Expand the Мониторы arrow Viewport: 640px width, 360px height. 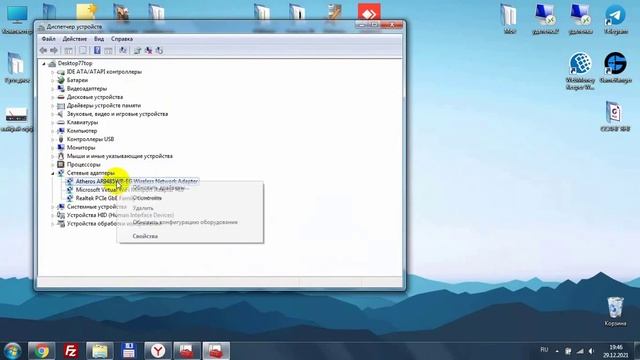tap(53, 148)
